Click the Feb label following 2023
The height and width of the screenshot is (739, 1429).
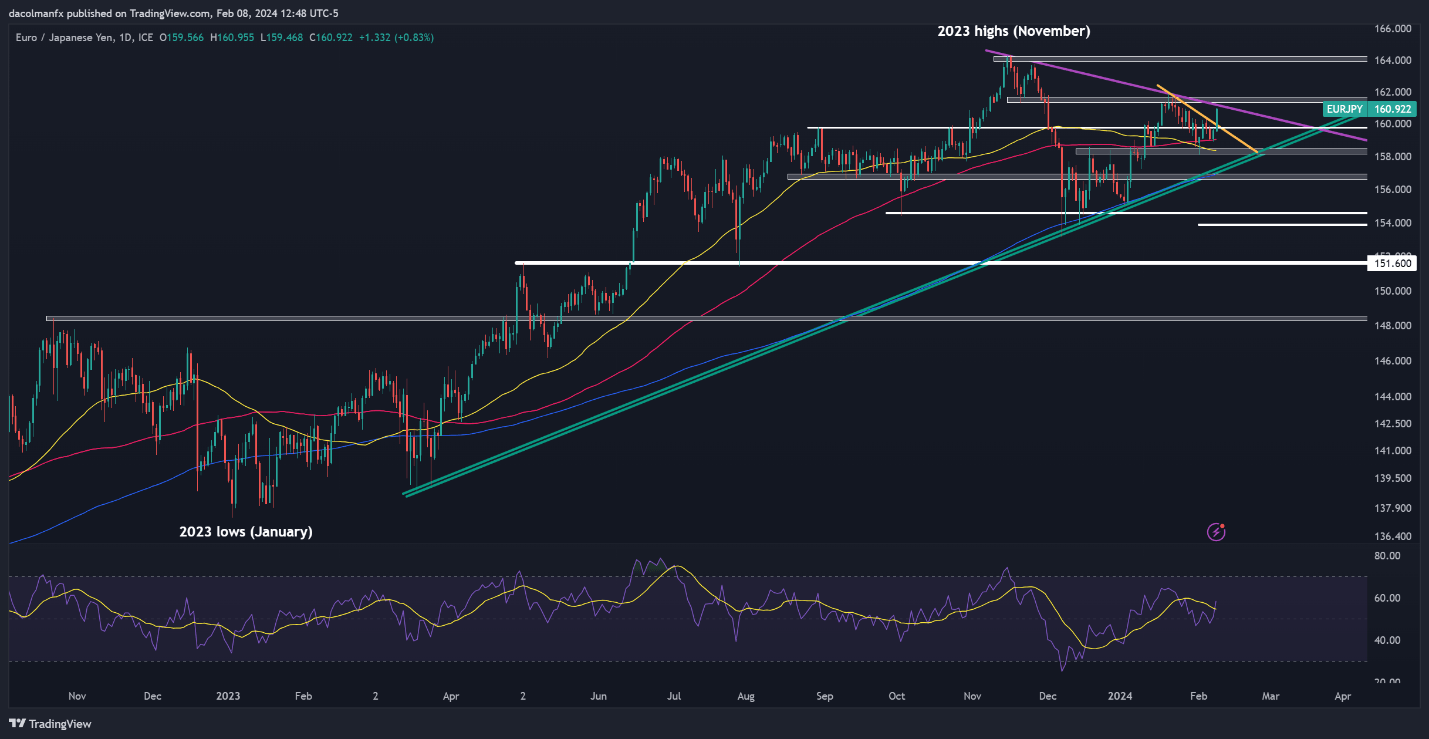point(304,695)
